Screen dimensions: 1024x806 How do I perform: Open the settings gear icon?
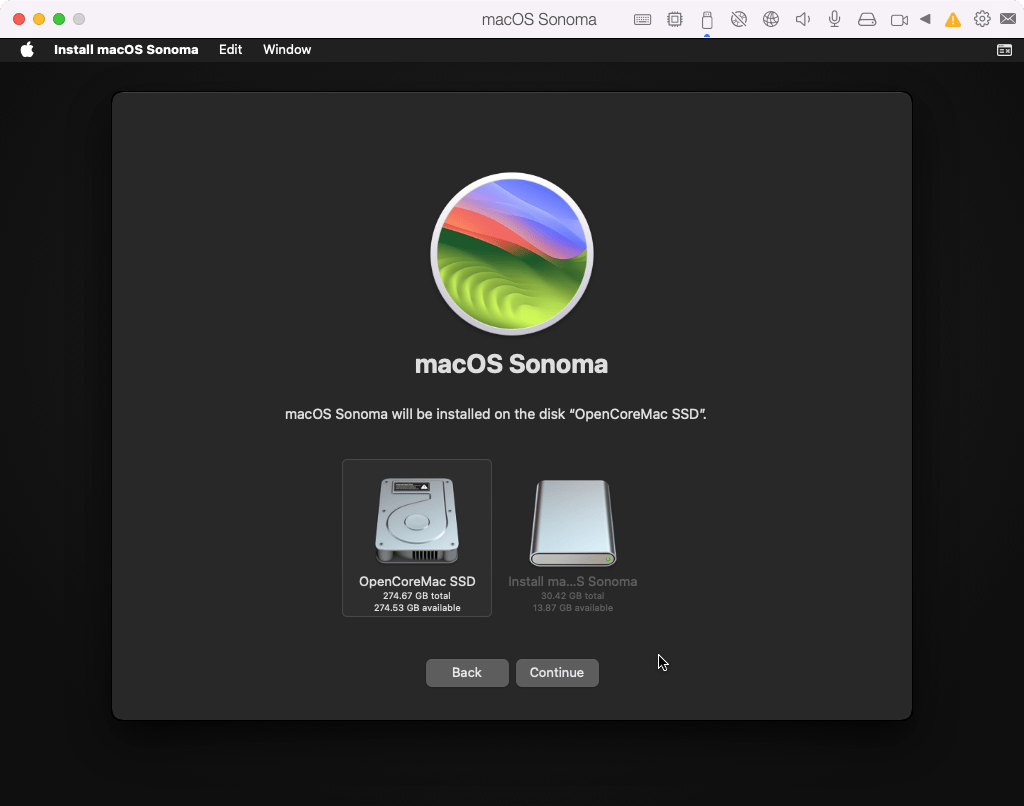tap(982, 19)
